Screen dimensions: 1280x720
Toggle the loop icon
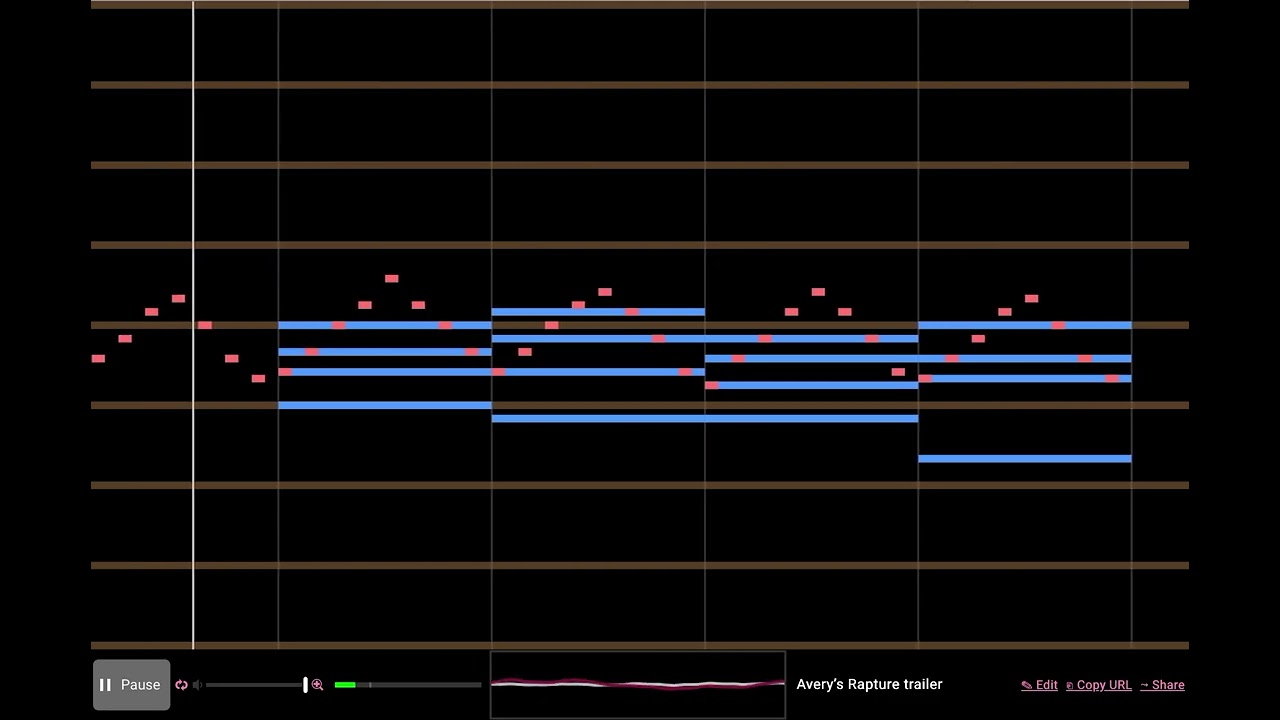tap(181, 685)
